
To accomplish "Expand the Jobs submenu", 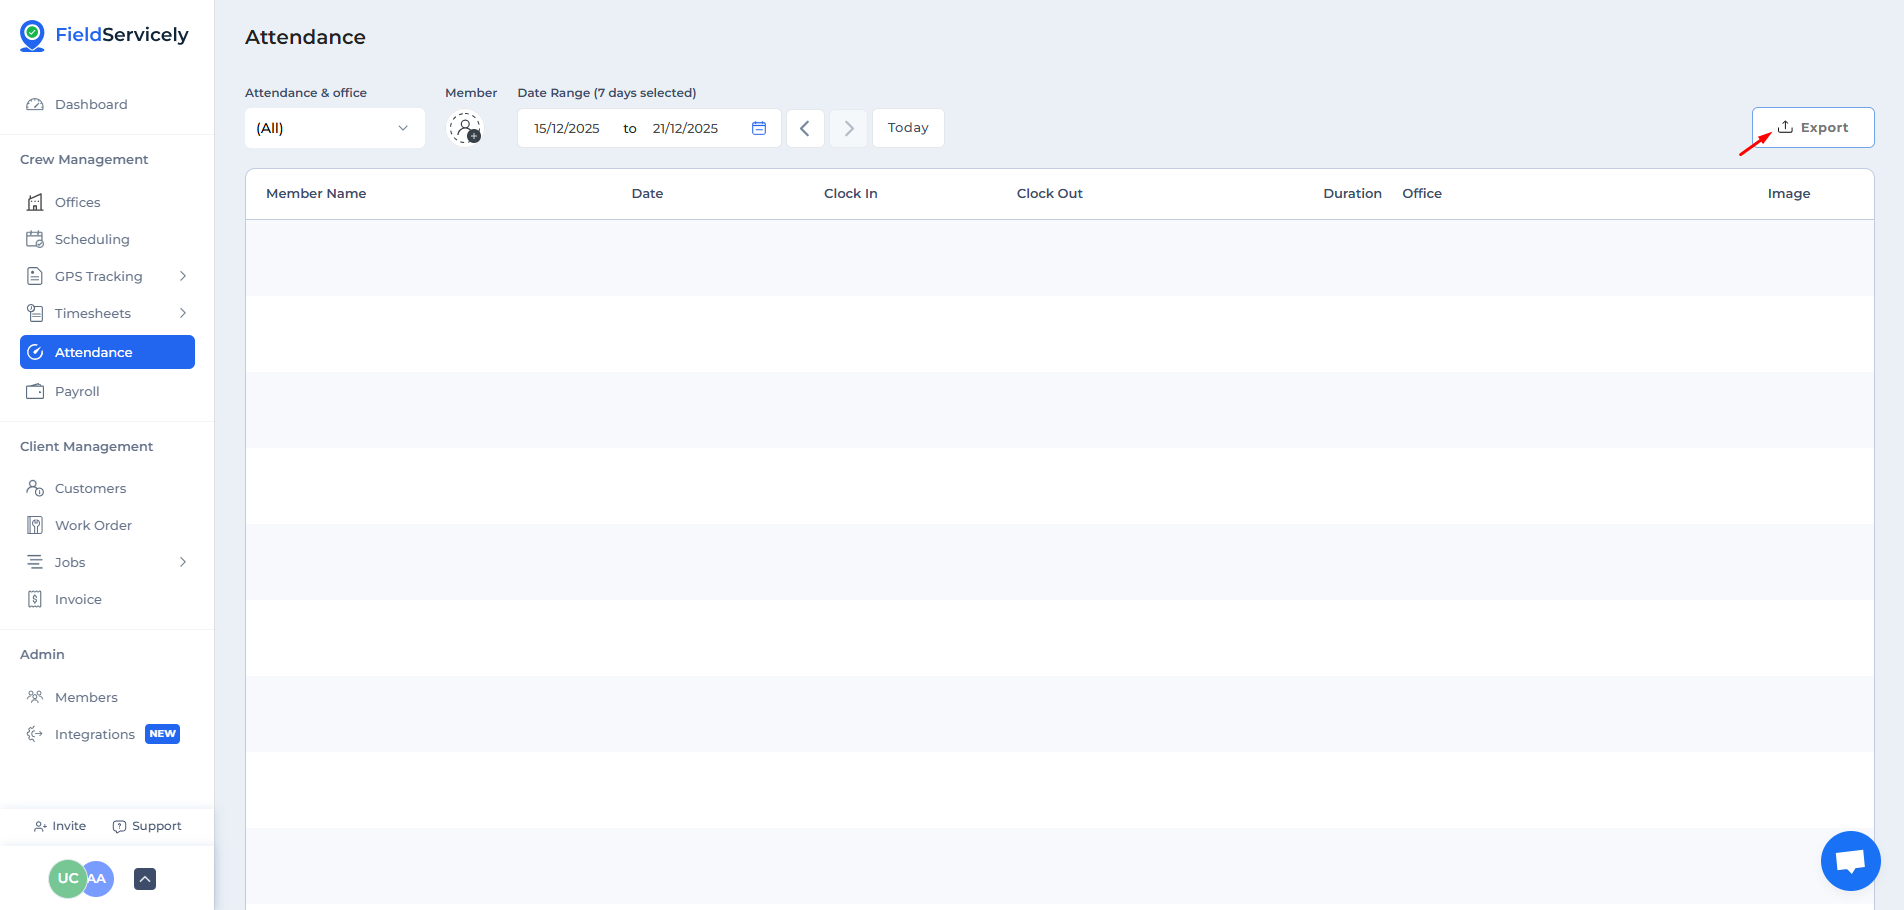I will click(183, 562).
